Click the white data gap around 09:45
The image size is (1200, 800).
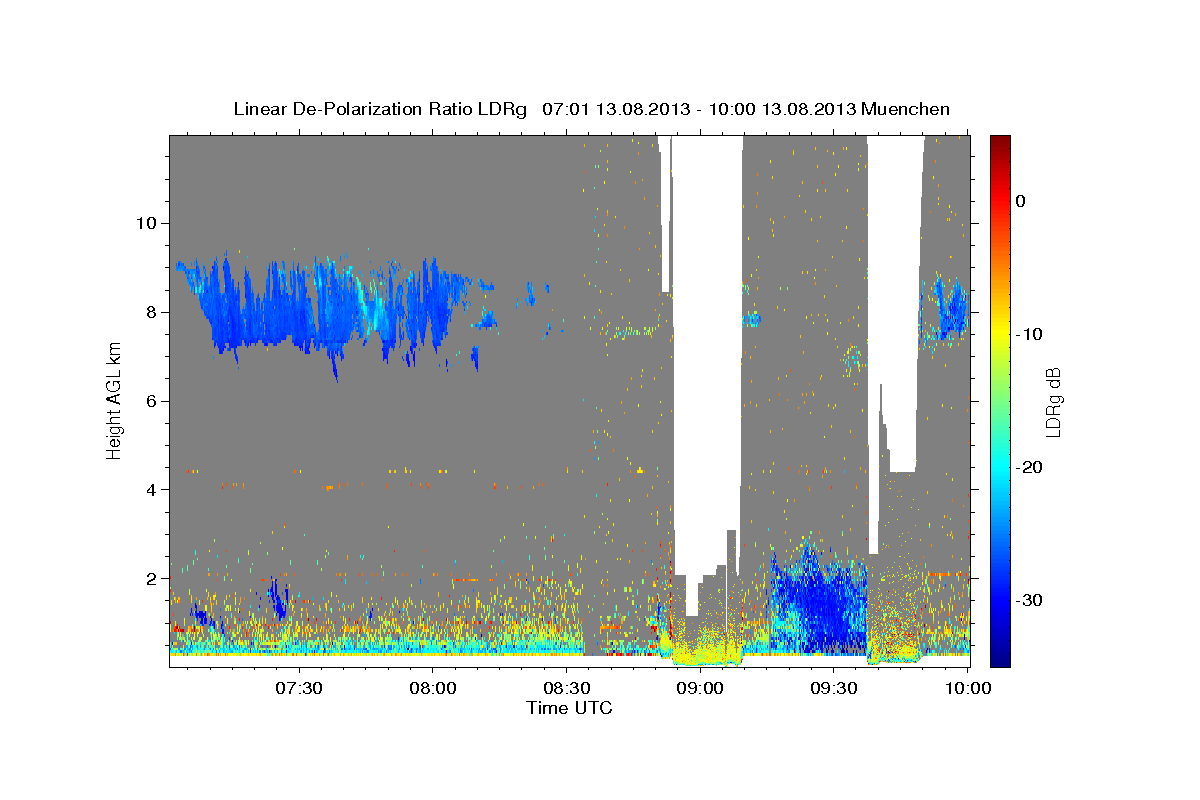click(x=895, y=300)
